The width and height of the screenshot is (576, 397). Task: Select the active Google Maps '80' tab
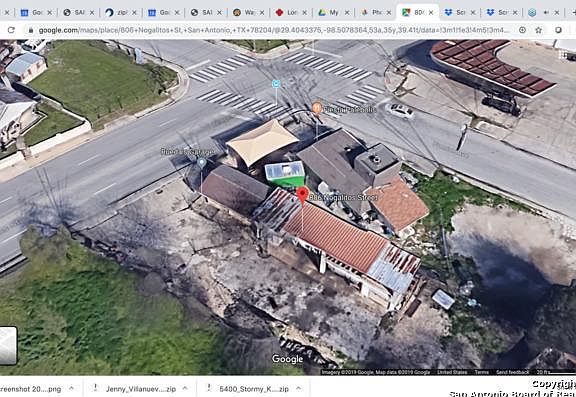click(418, 12)
